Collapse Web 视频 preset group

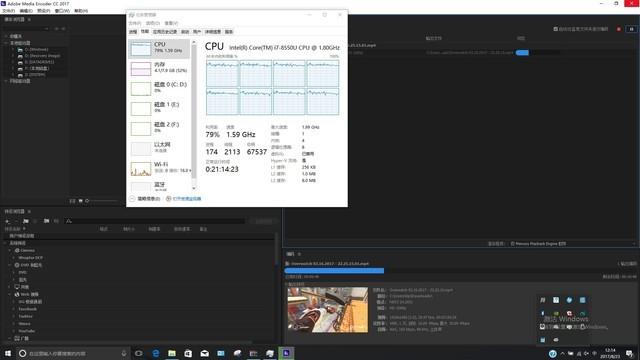coord(10,294)
